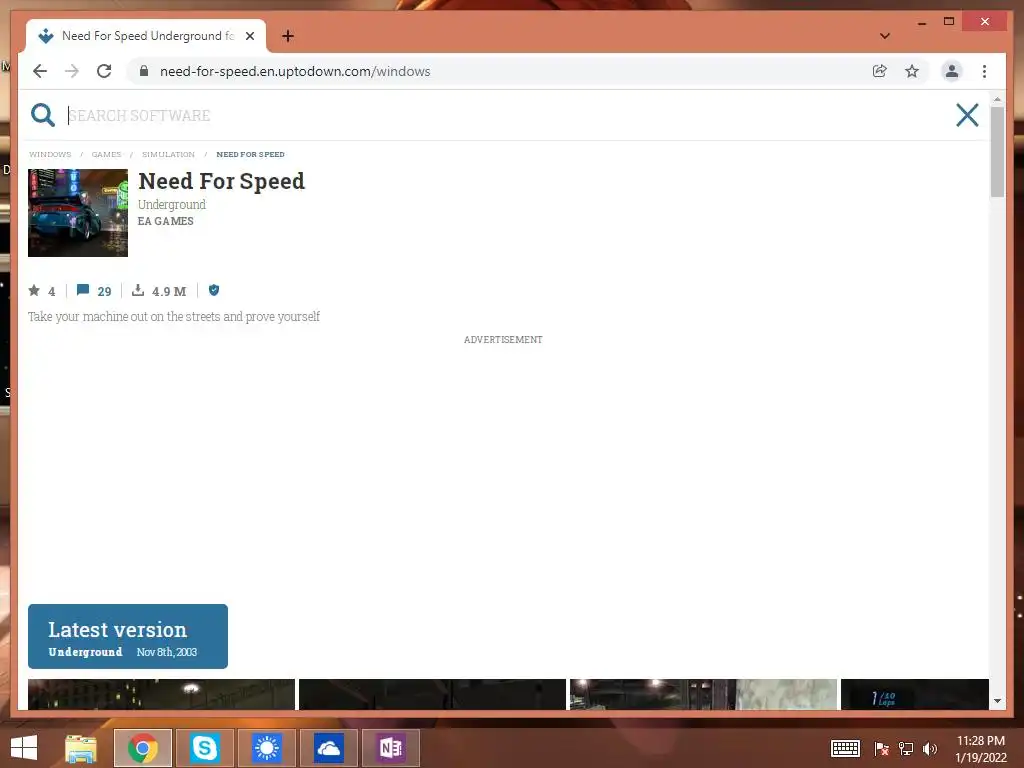
Task: Open a new browser tab
Action: 287,36
